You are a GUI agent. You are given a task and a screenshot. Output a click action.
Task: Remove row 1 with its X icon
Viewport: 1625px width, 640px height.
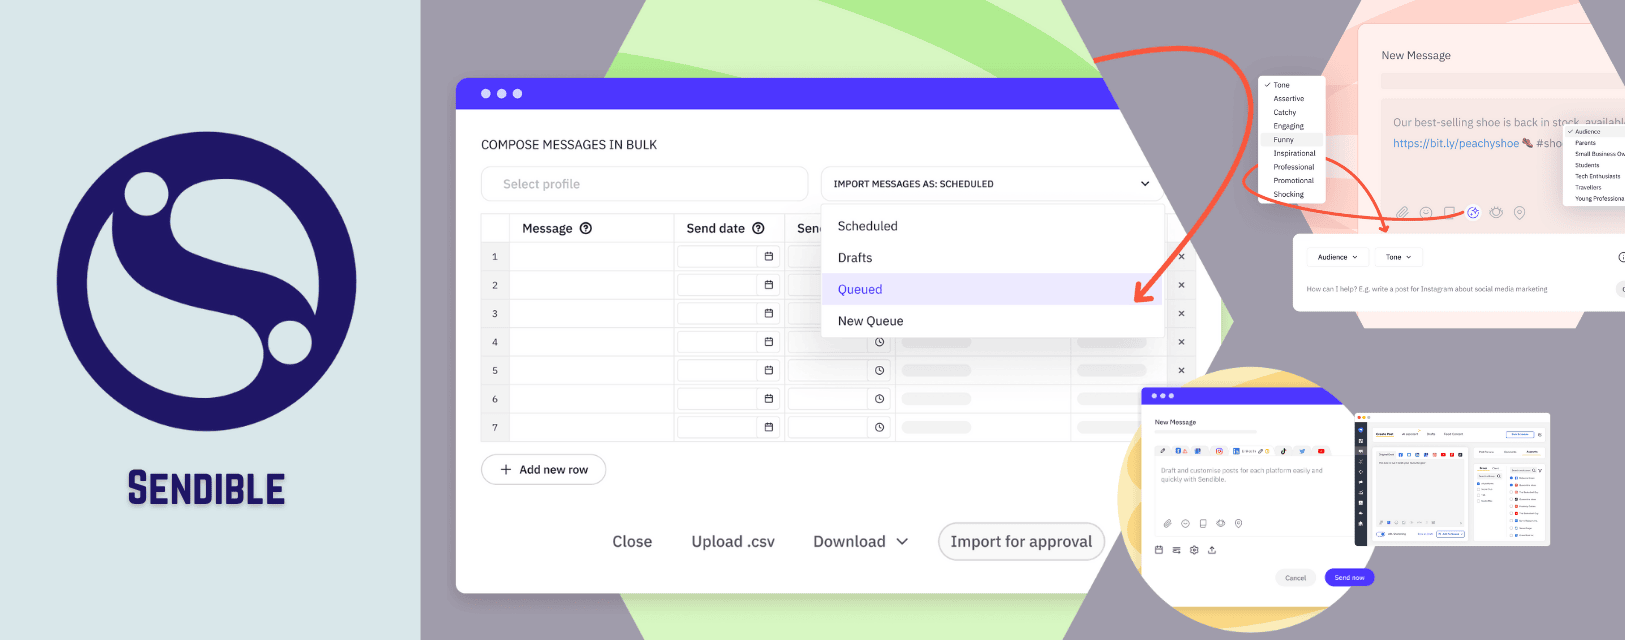click(1181, 256)
